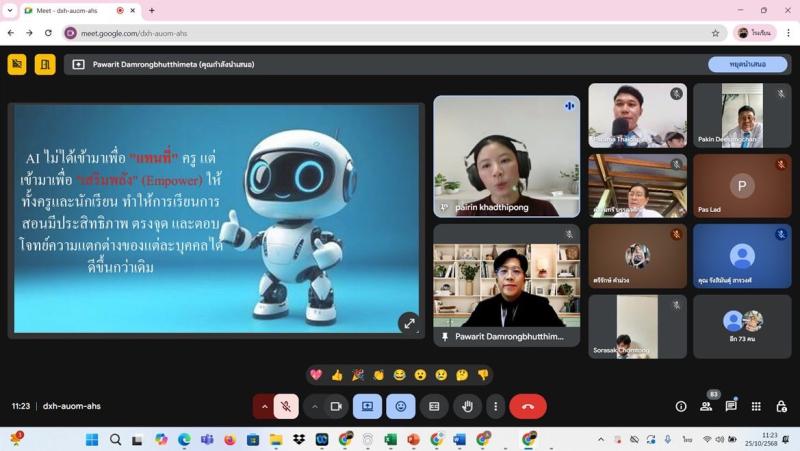The image size is (800, 451).
Task: Click the send reaction smiley button
Action: (401, 406)
